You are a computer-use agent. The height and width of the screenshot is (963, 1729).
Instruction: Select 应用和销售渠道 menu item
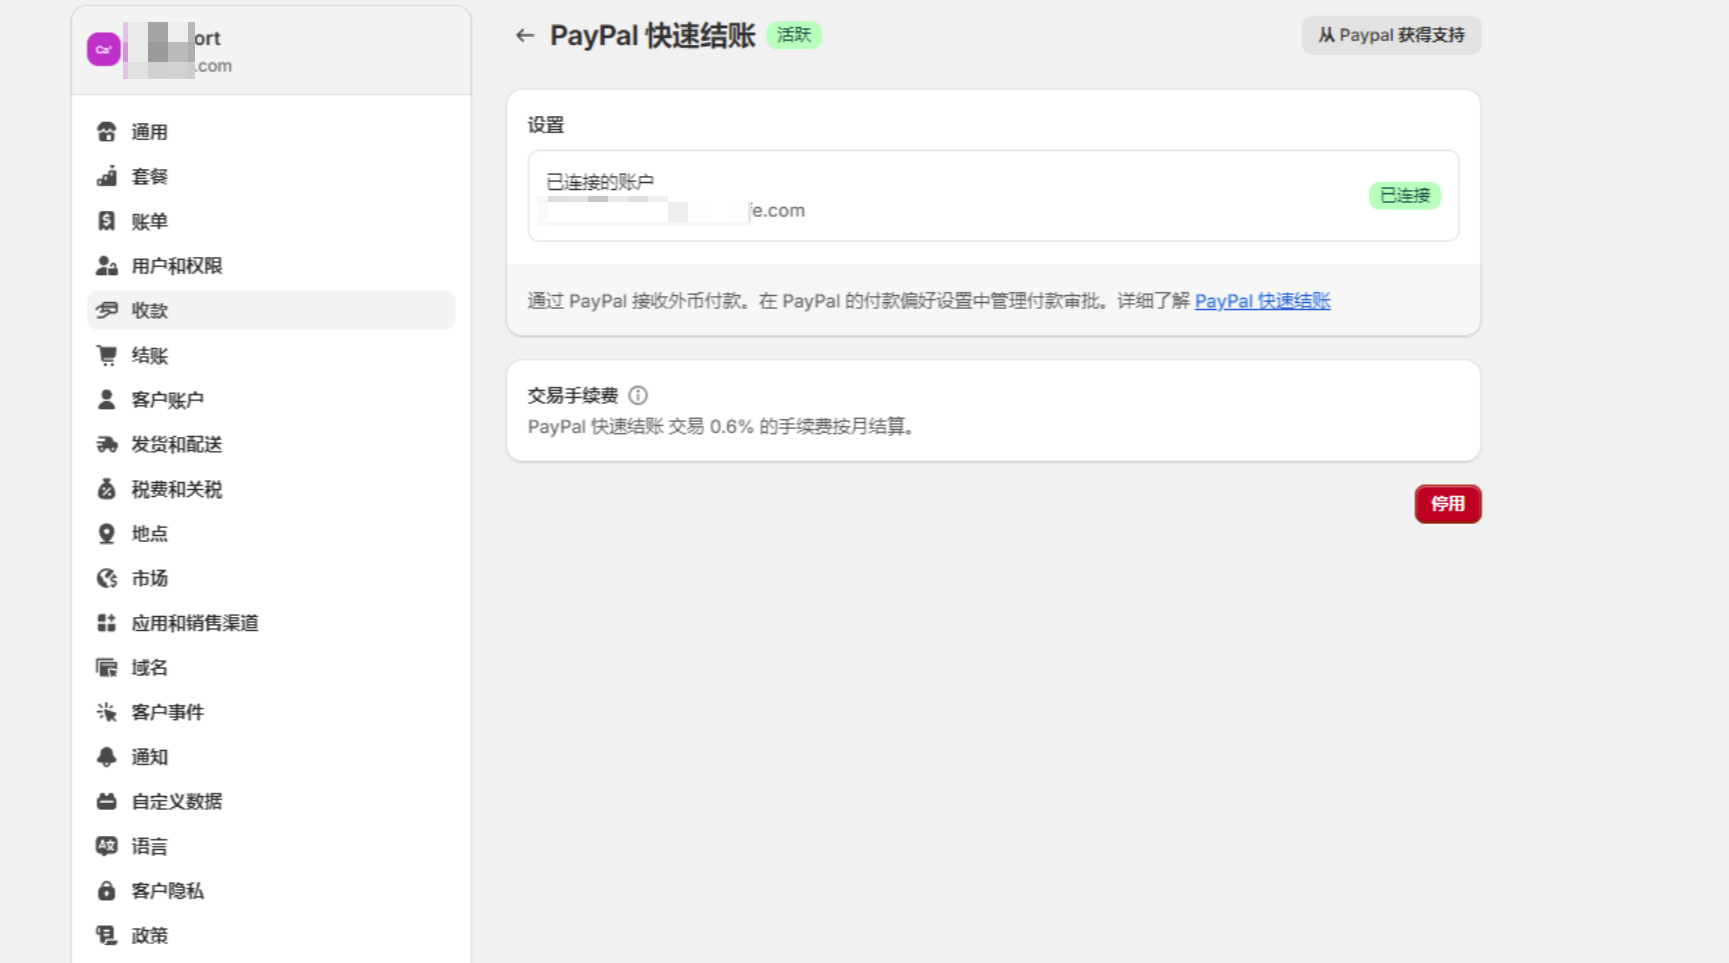coord(271,623)
